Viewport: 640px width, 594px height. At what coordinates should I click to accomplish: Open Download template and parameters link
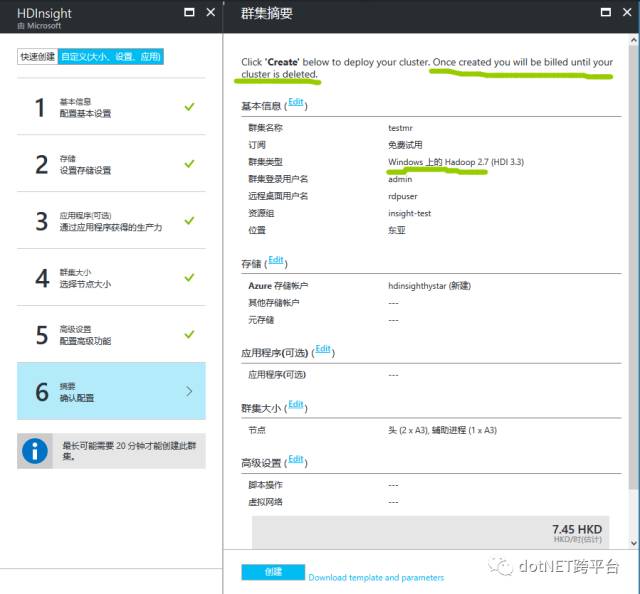click(x=376, y=578)
